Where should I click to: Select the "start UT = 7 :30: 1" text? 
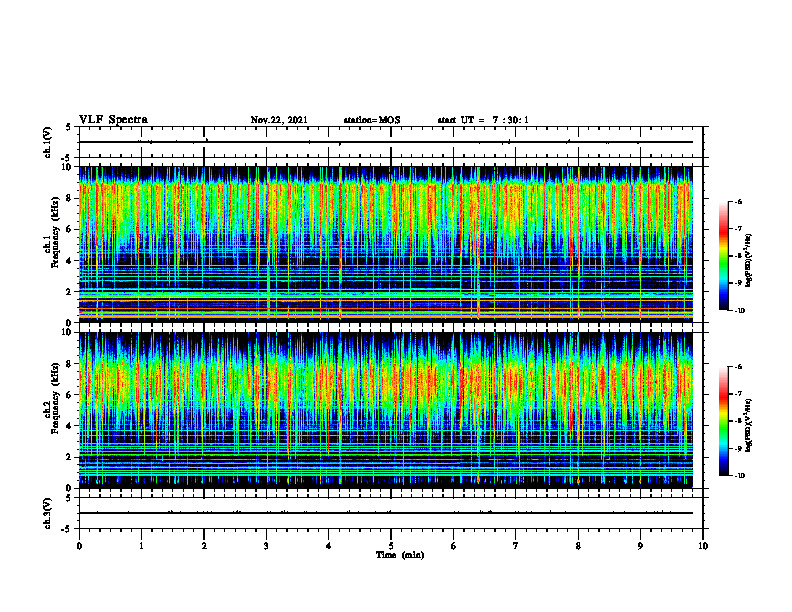483,120
